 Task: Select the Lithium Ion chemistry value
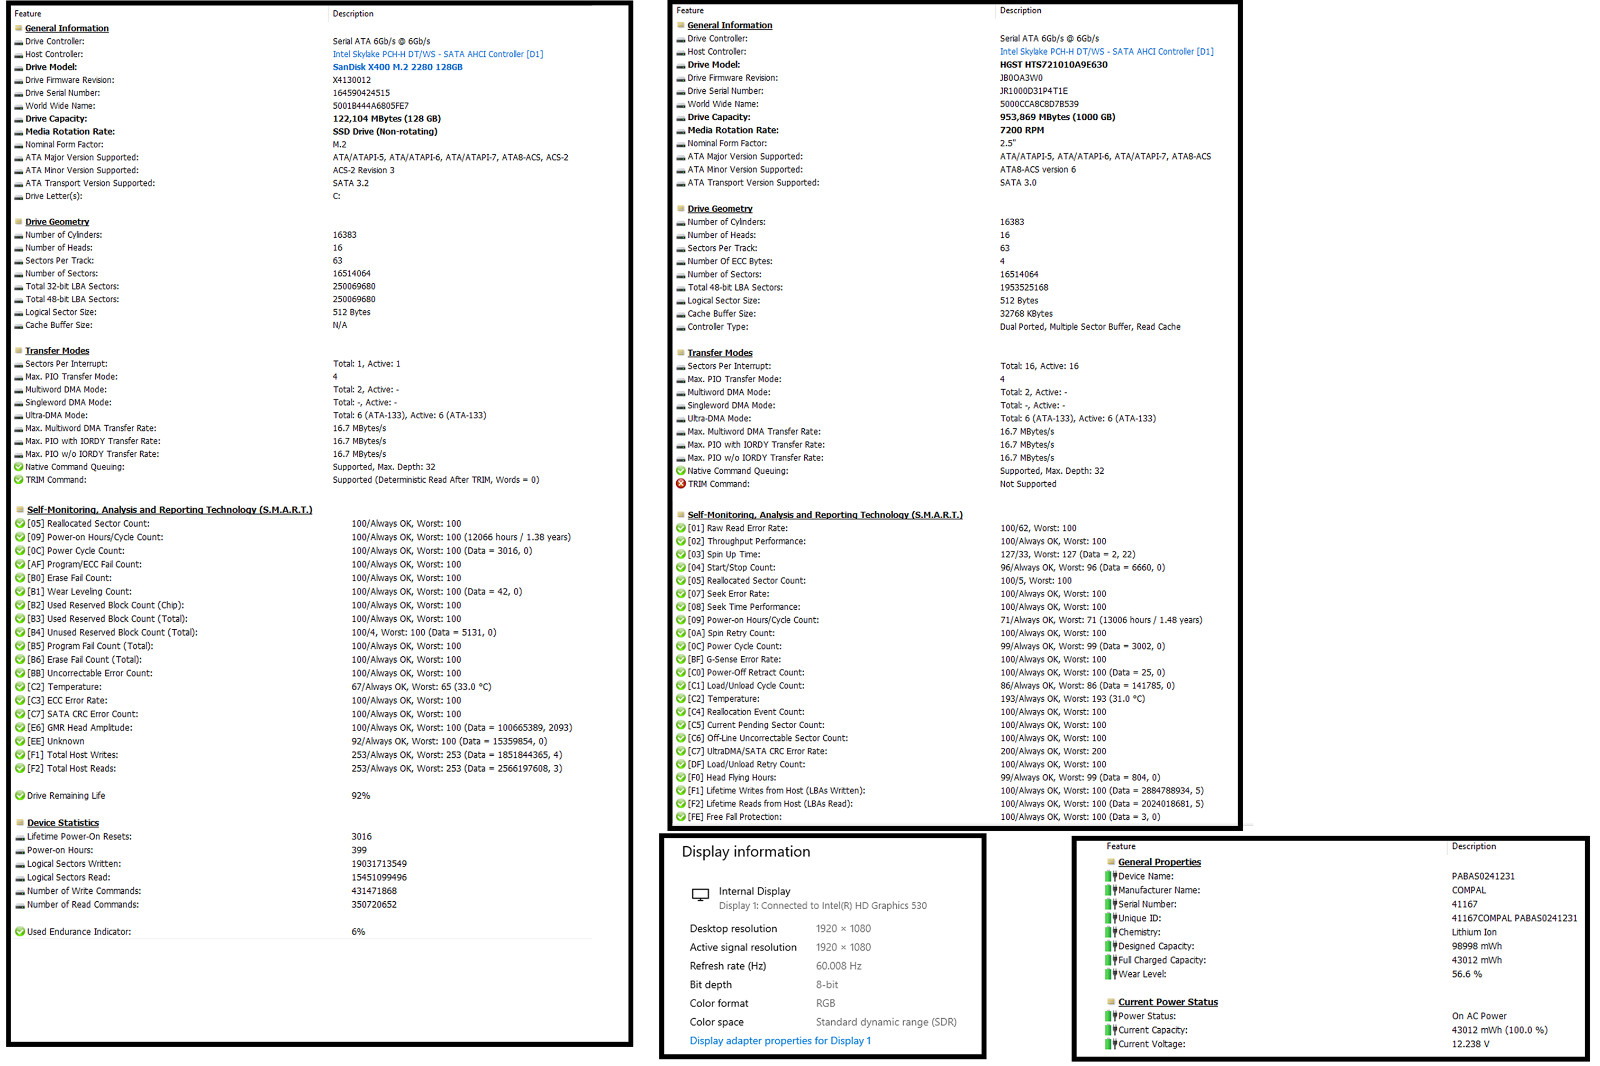pos(1474,932)
